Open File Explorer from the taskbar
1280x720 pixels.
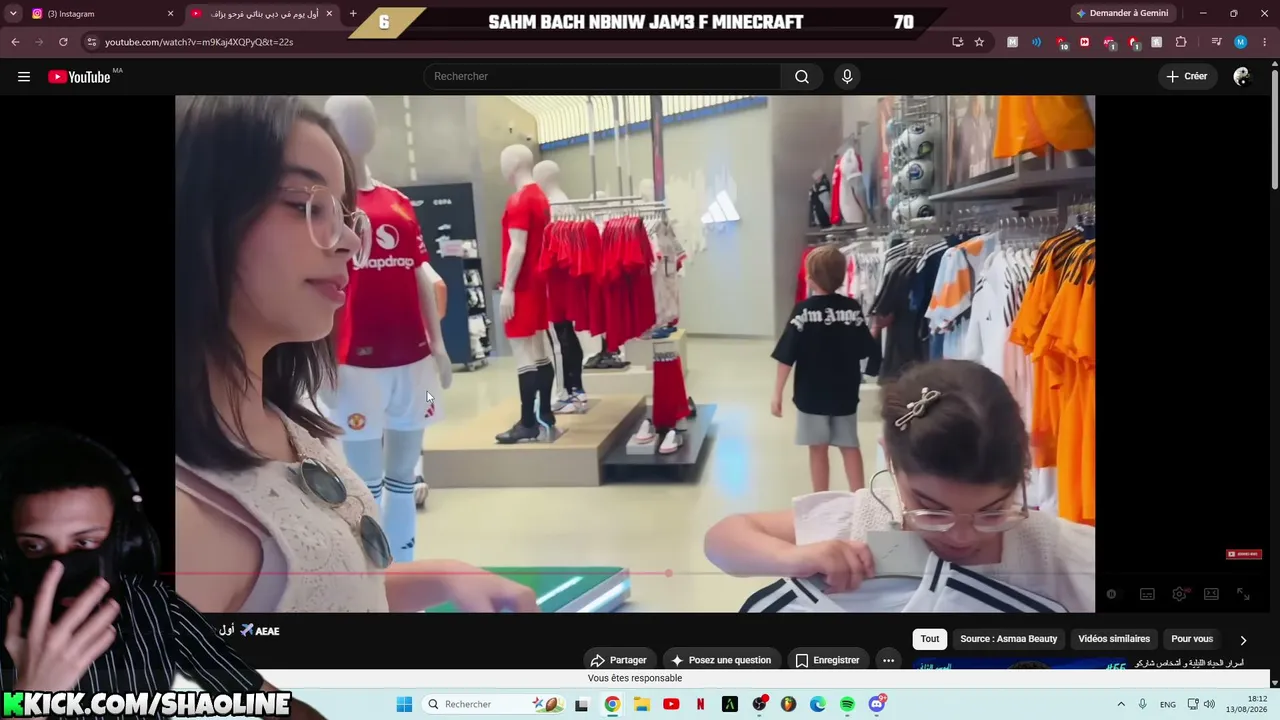[641, 704]
